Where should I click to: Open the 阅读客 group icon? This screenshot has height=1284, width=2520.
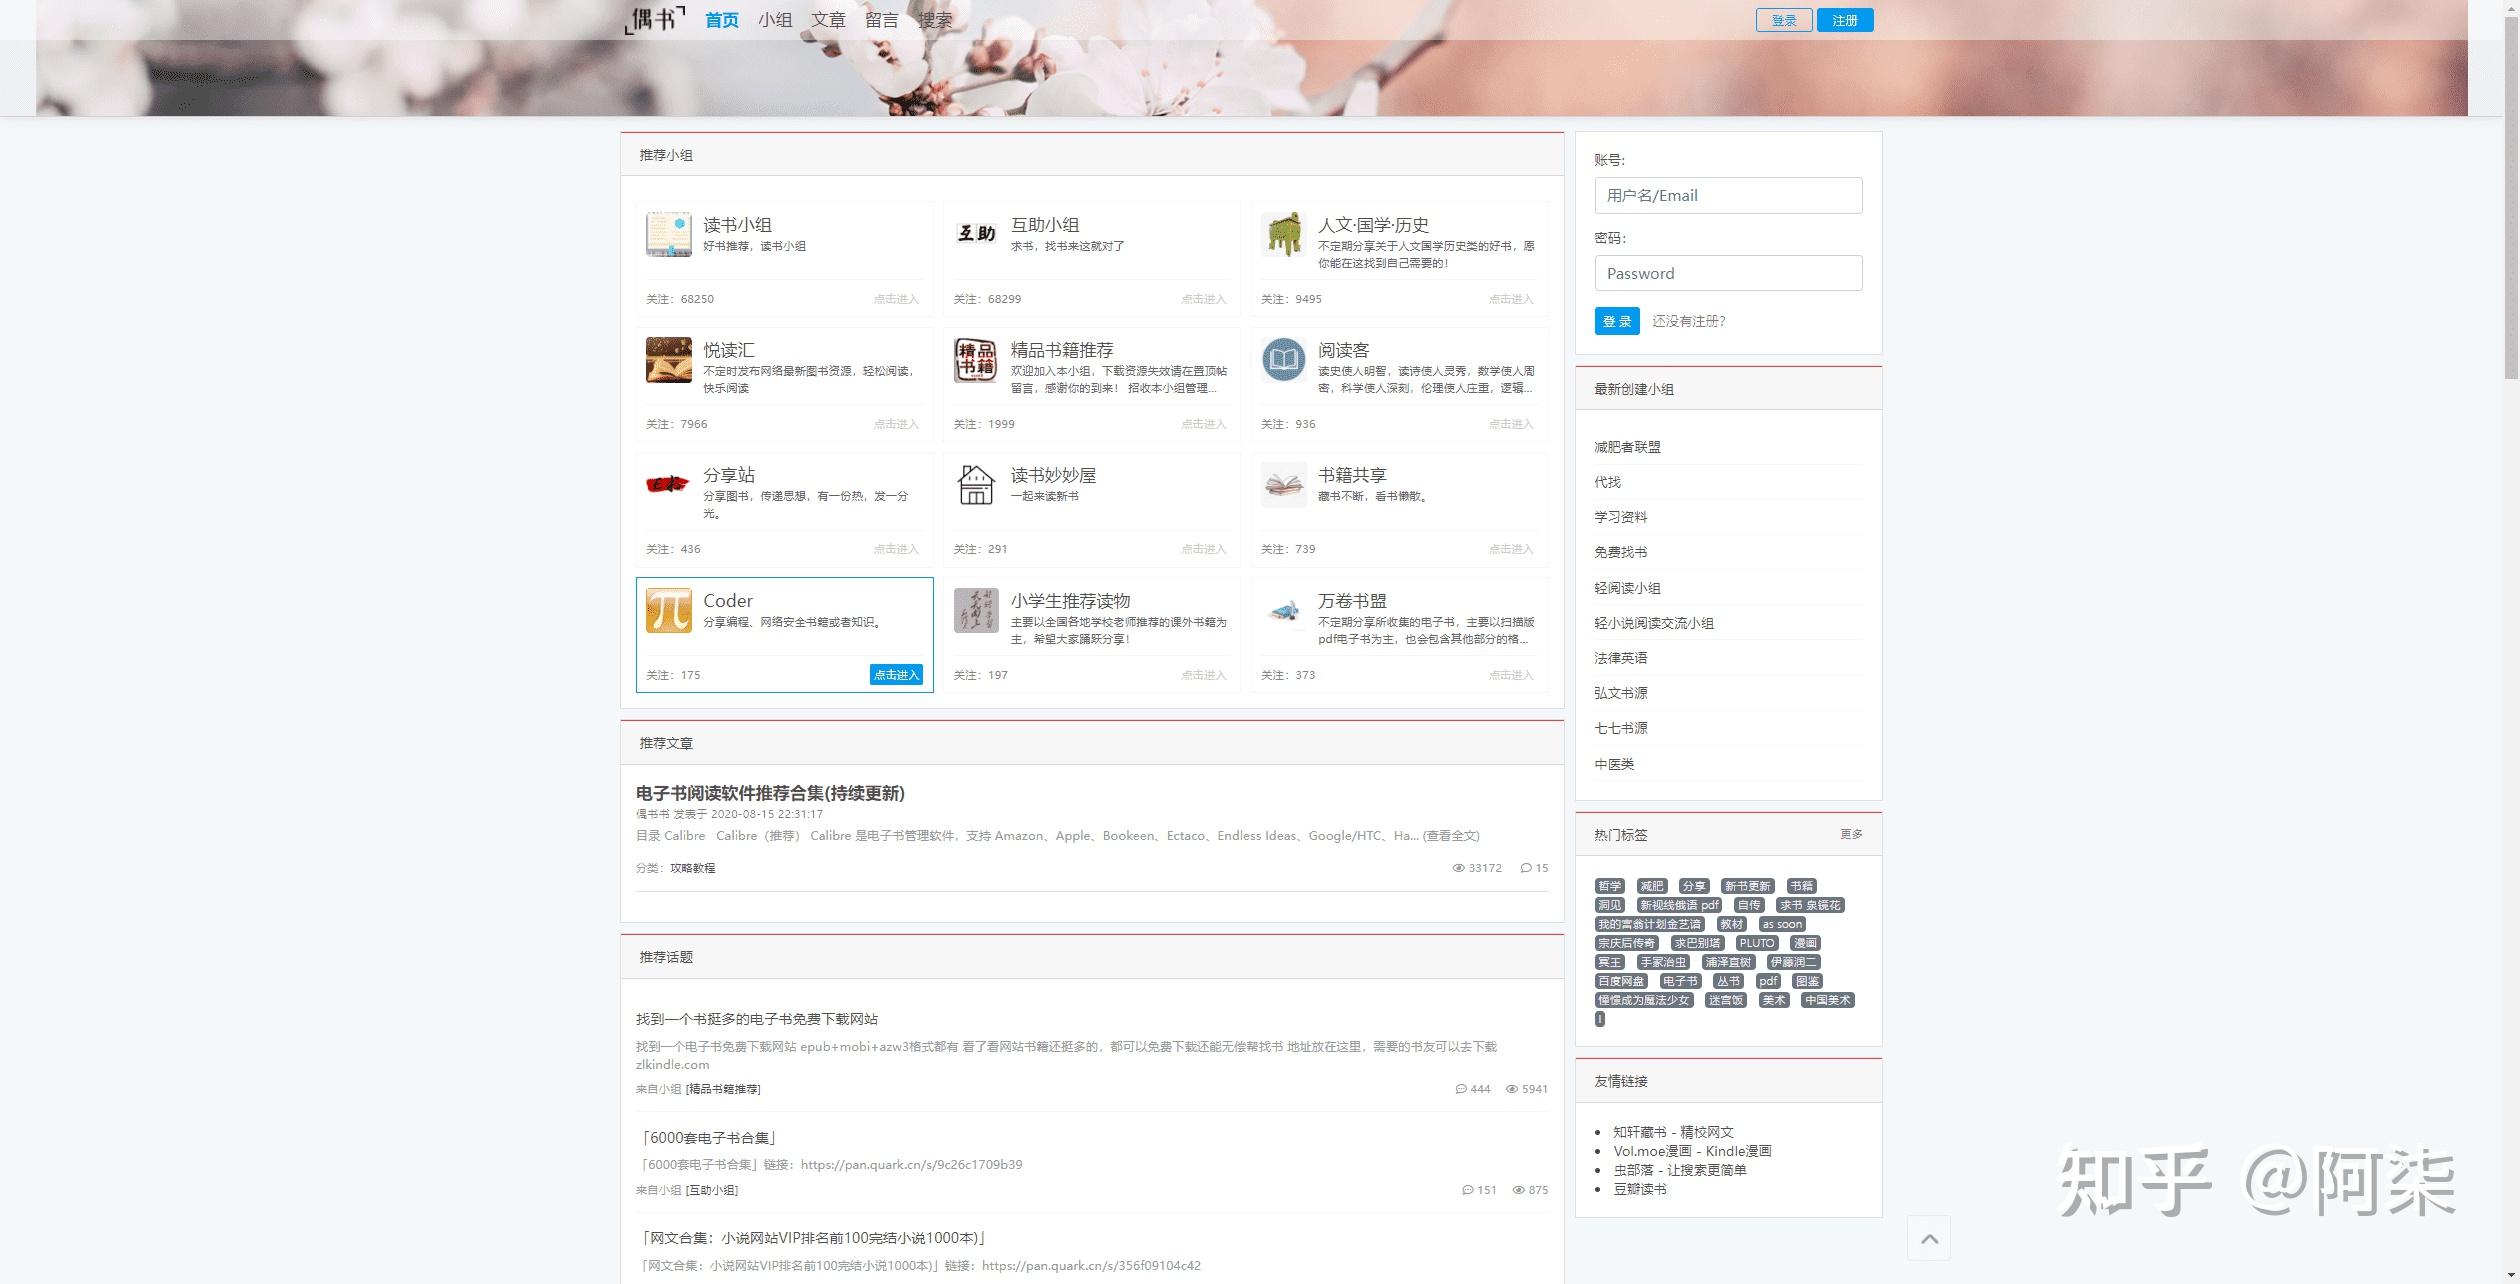1284,361
